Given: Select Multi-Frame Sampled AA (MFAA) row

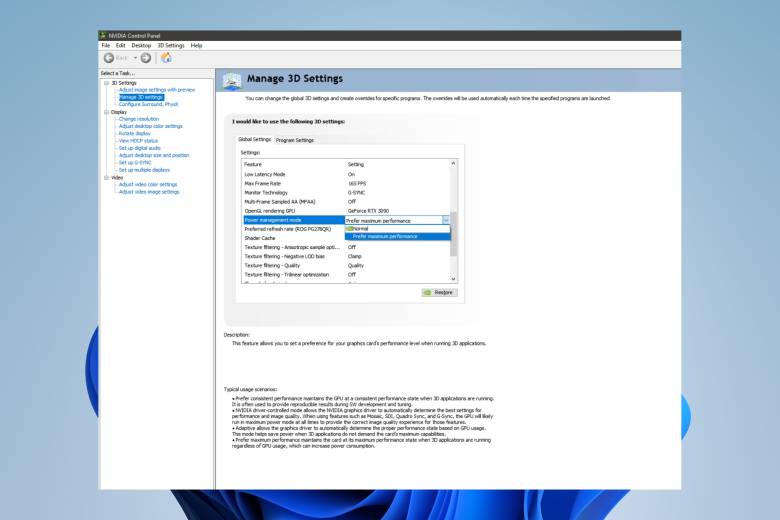Looking at the screenshot, I should point(346,202).
